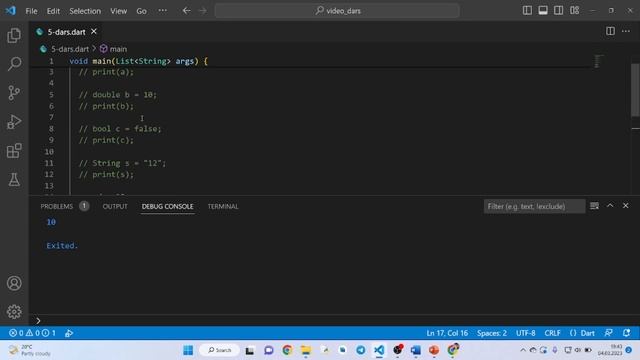Go forward with the right arrow
Viewport: 640px width, 360px height.
click(203, 11)
